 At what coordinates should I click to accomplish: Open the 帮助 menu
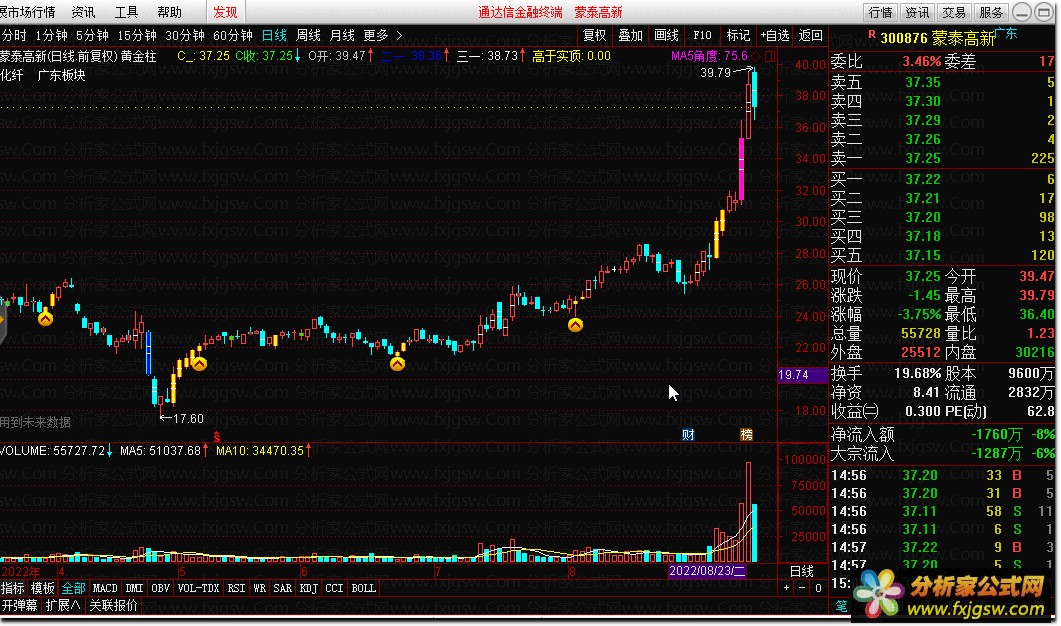pyautogui.click(x=169, y=12)
